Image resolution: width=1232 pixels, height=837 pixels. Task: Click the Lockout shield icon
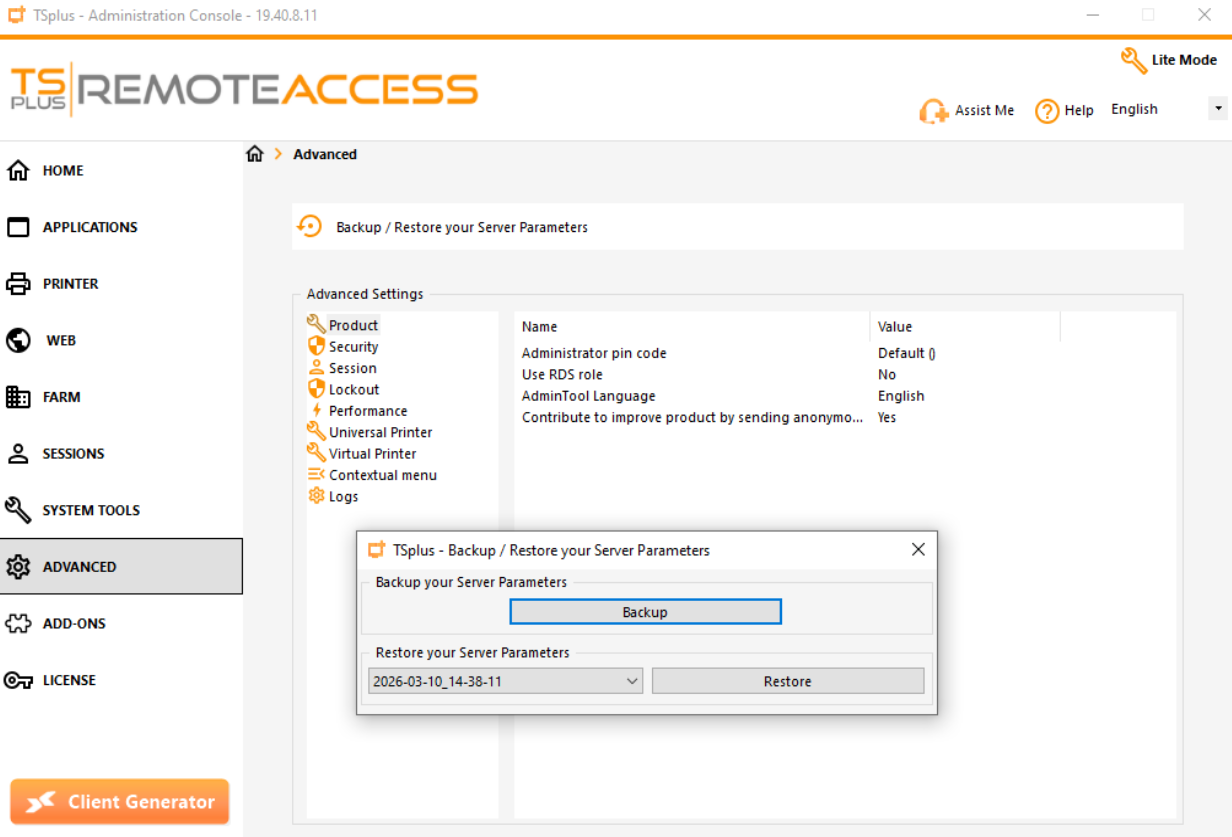coord(316,389)
